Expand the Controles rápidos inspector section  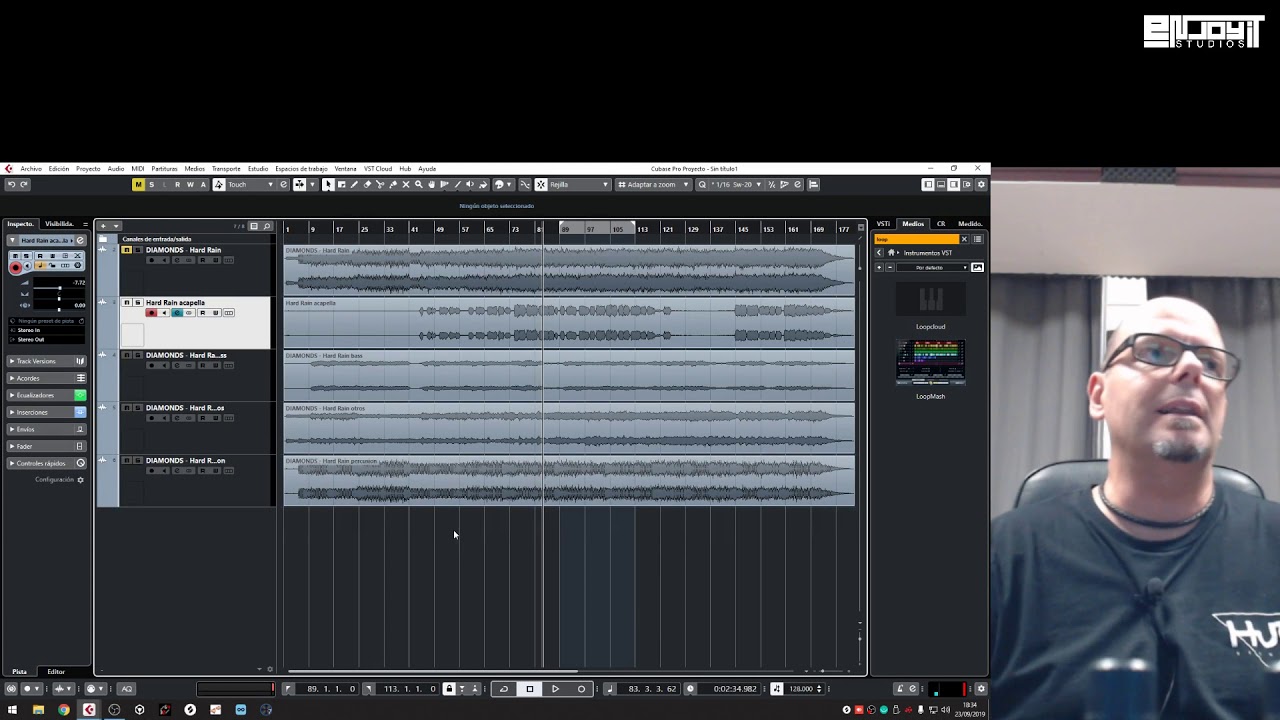tap(46, 463)
